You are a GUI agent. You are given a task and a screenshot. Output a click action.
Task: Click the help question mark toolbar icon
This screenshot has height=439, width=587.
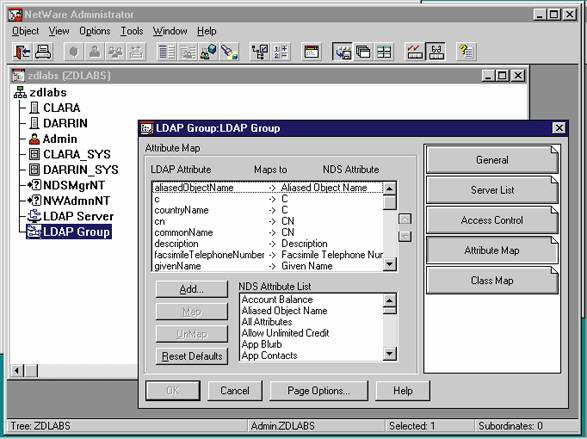tap(466, 52)
